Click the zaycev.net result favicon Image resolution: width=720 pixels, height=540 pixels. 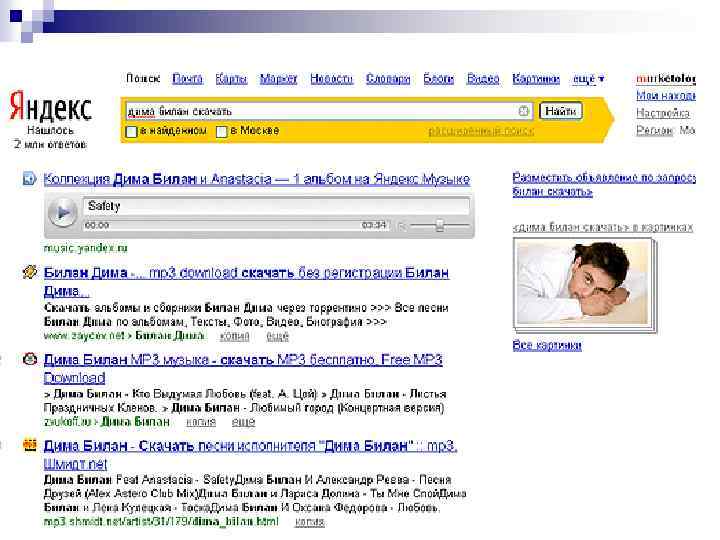pyautogui.click(x=29, y=272)
